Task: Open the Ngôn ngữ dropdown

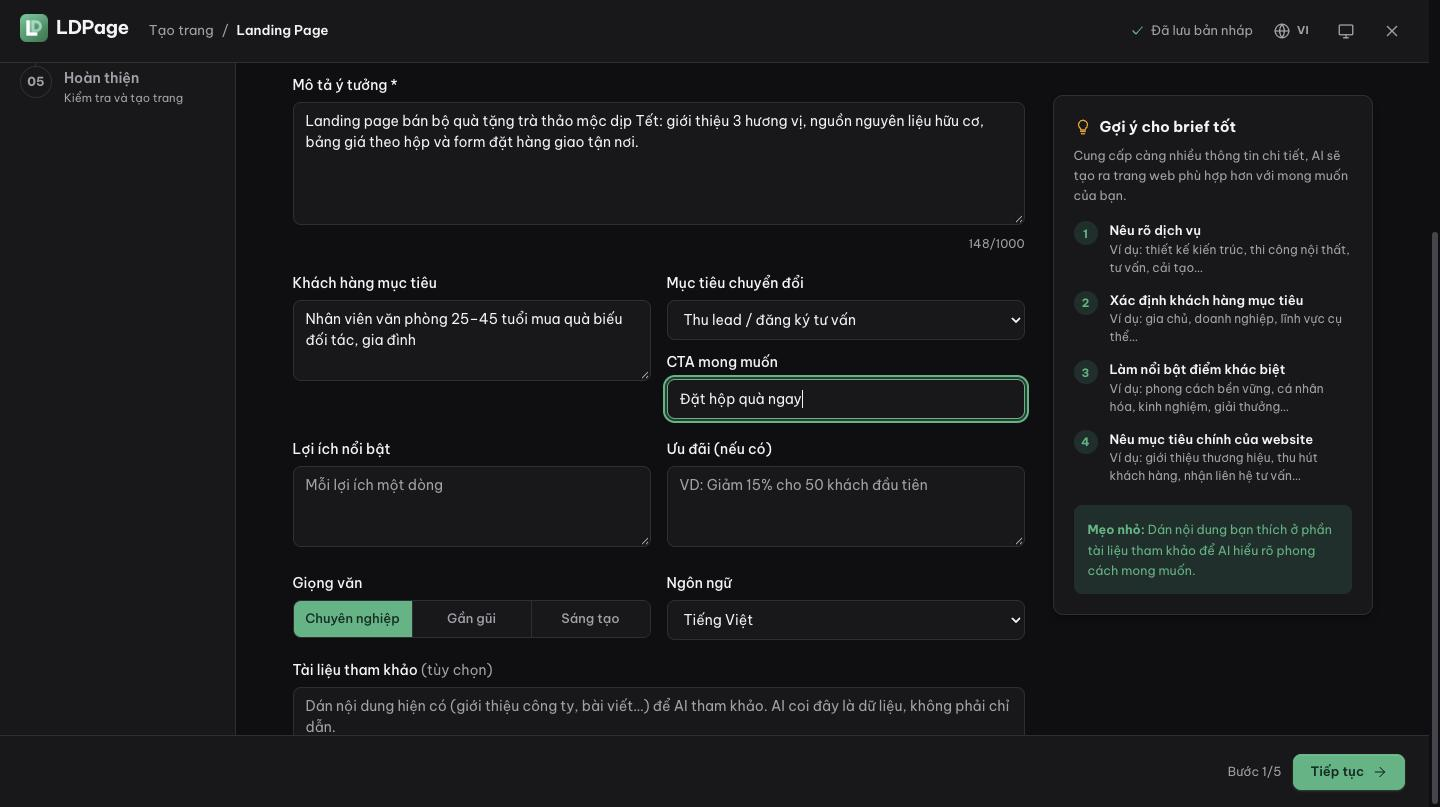Action: [x=846, y=620]
